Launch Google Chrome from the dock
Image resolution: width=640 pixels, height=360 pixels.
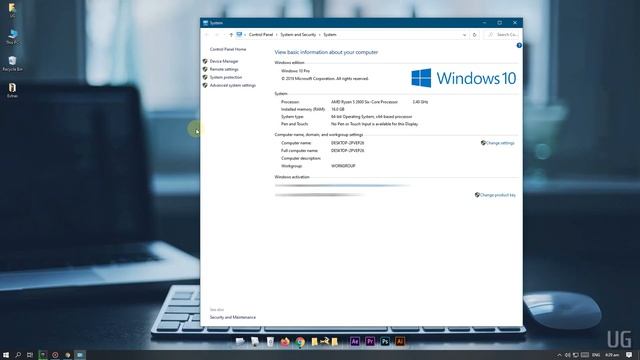pos(300,342)
